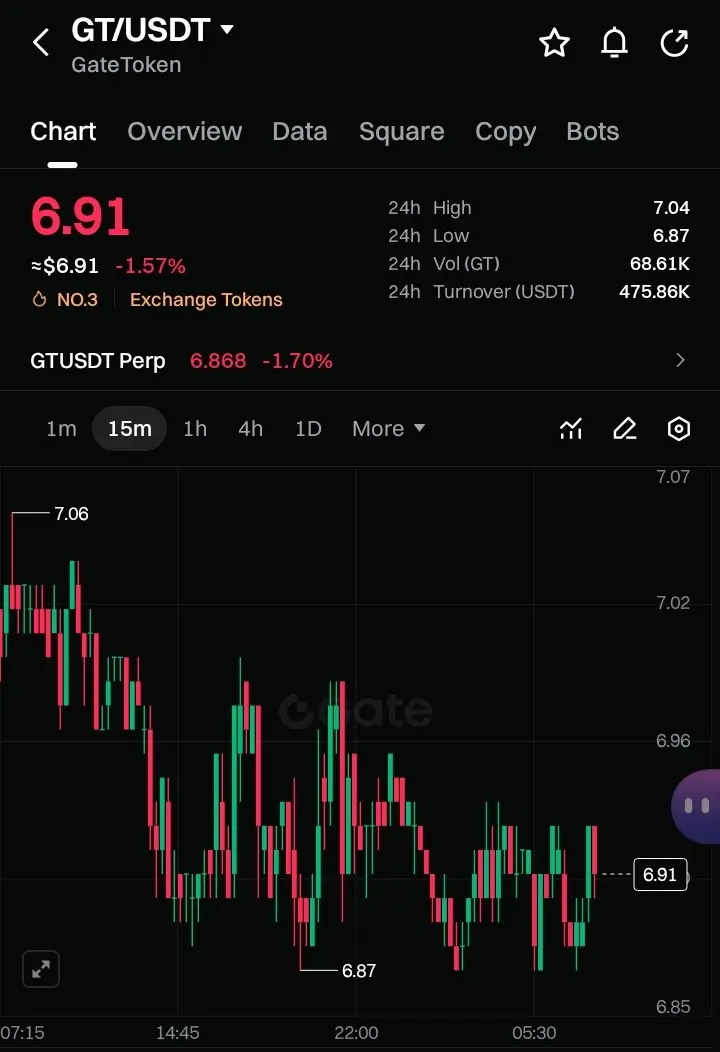720x1052 pixels.
Task: Tap the -1.57% change value
Action: click(x=150, y=266)
